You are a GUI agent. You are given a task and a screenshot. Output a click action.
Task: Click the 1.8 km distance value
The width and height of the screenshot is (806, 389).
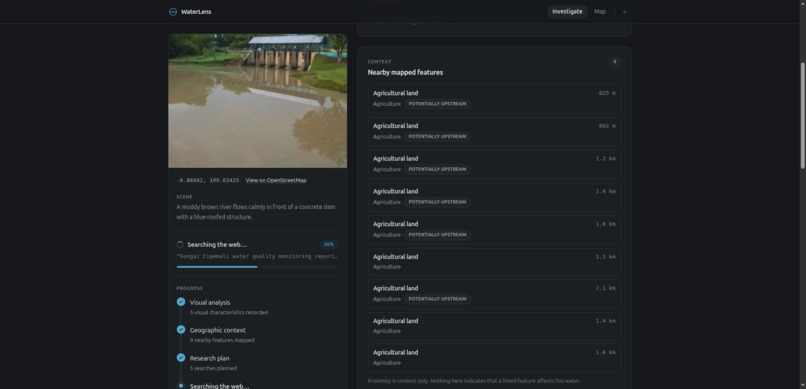[605, 224]
